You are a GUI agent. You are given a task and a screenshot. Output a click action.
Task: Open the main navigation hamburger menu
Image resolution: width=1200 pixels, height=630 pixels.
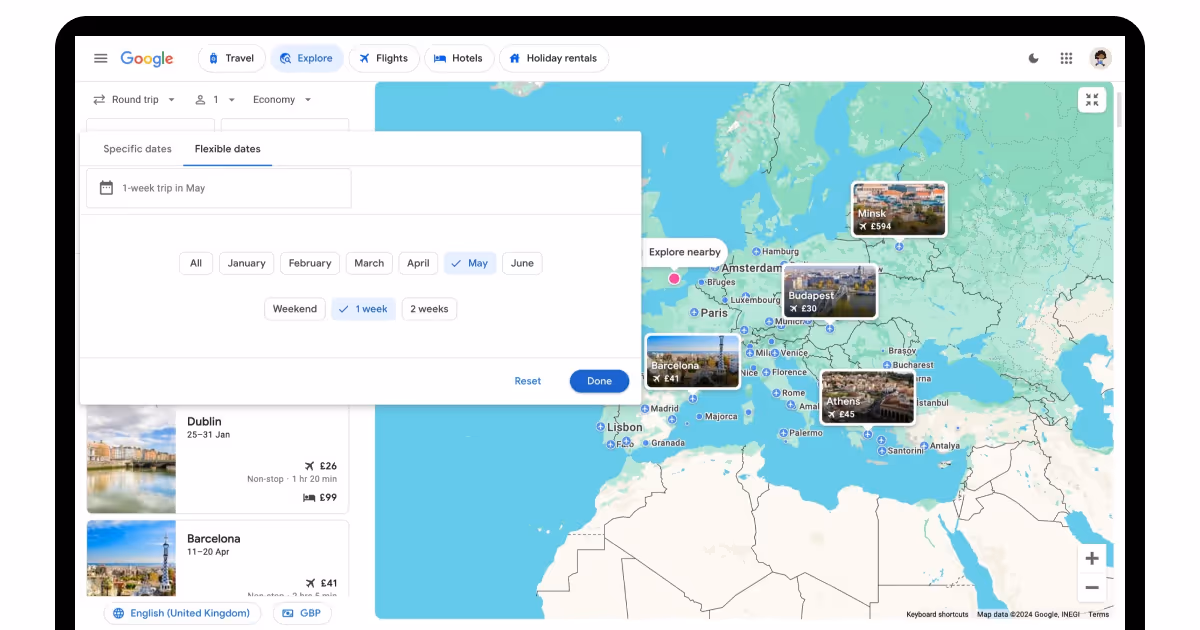pos(100,58)
